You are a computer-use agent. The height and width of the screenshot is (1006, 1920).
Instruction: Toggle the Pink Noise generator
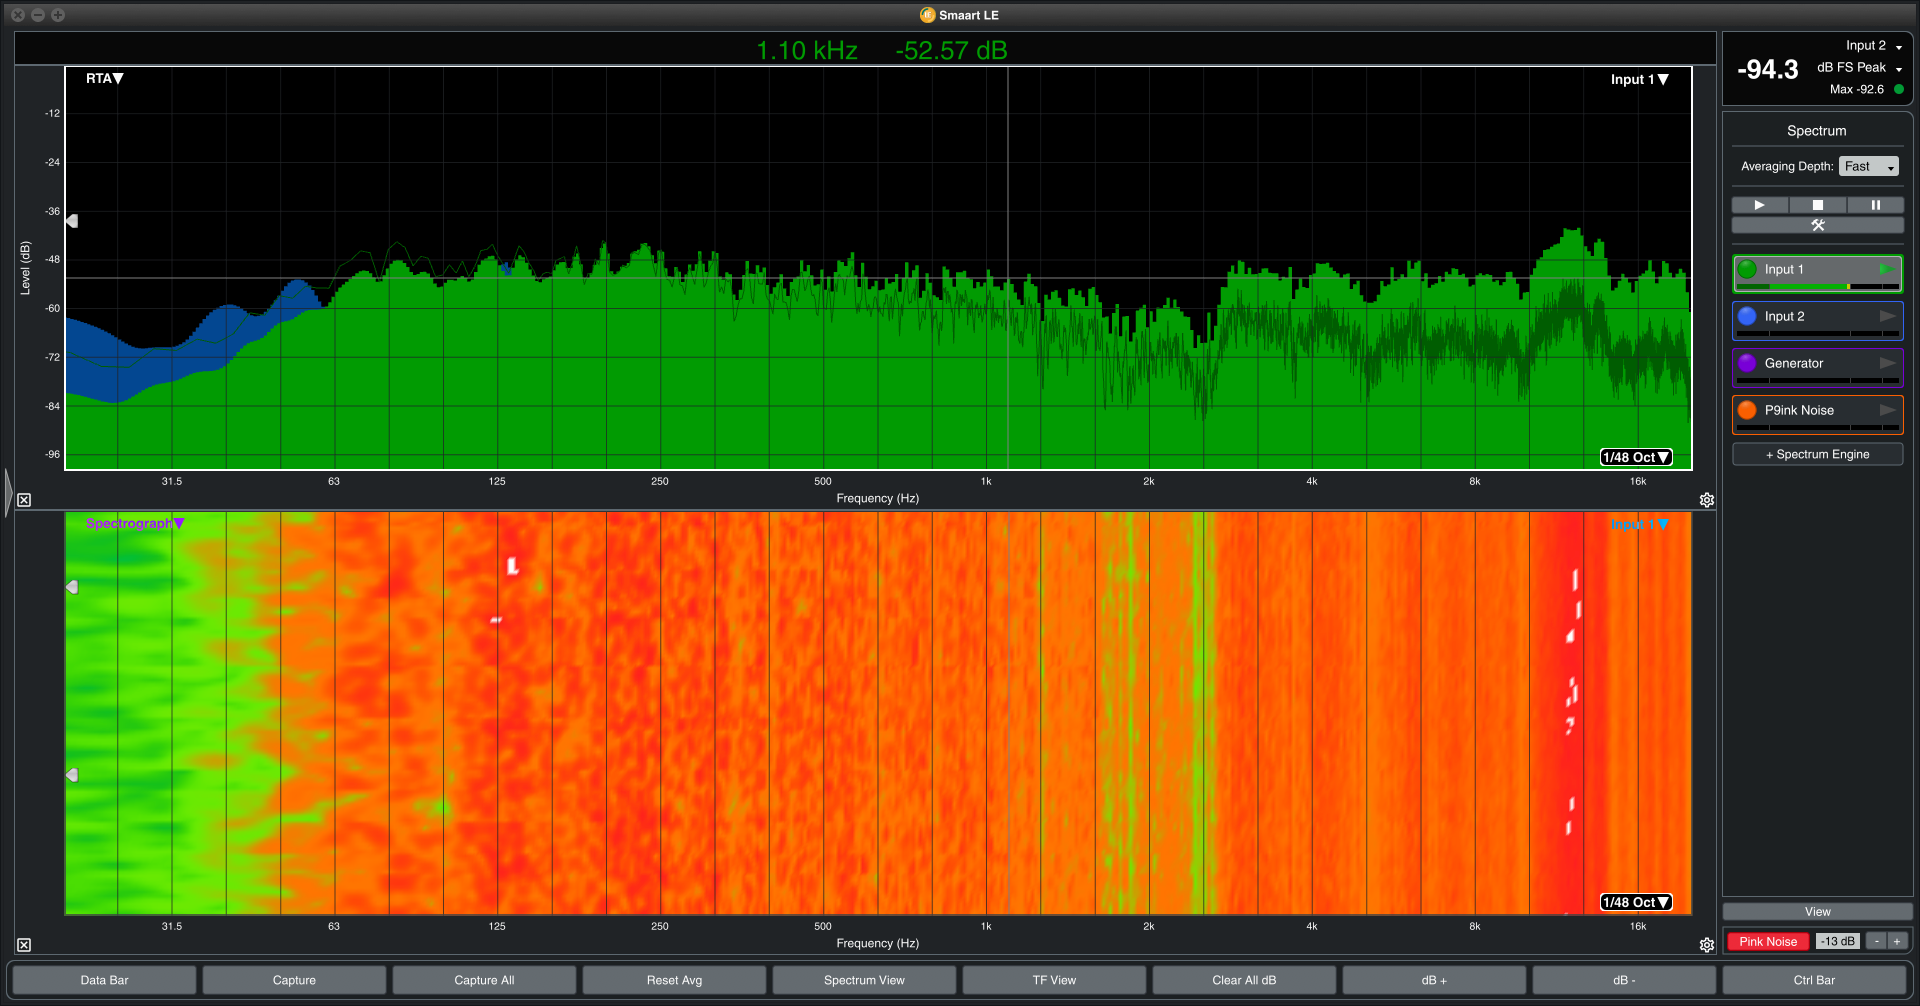click(x=1768, y=941)
